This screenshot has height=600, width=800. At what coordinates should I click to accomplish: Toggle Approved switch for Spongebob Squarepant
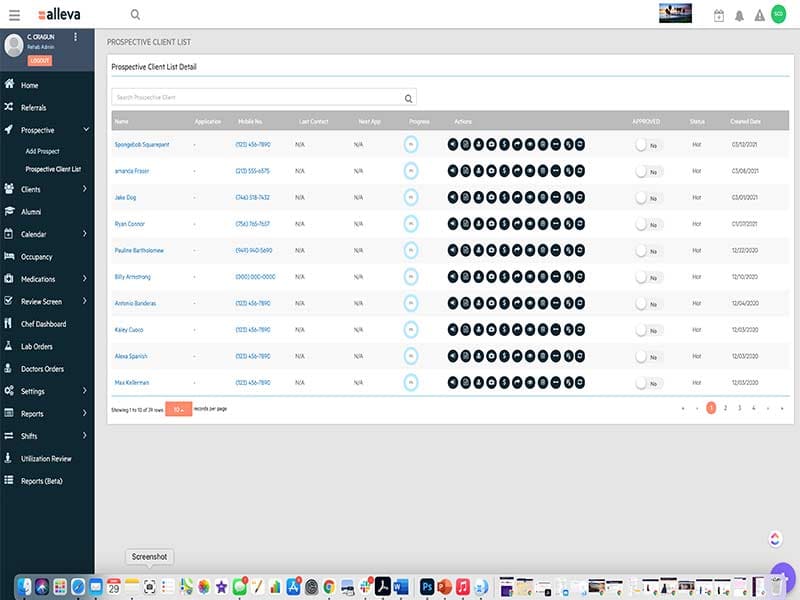click(x=647, y=145)
